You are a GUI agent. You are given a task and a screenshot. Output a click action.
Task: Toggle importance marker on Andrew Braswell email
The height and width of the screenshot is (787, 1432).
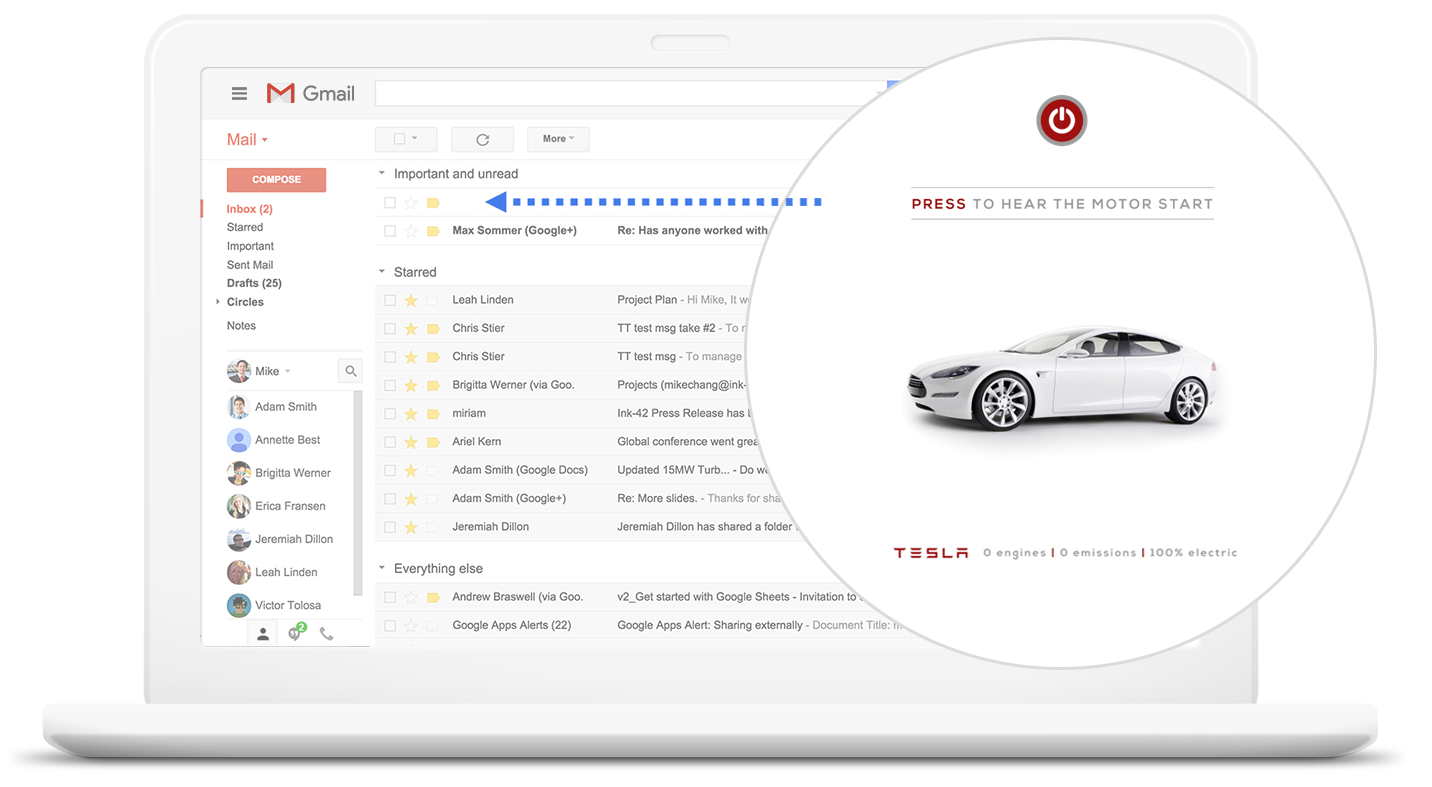[x=433, y=597]
